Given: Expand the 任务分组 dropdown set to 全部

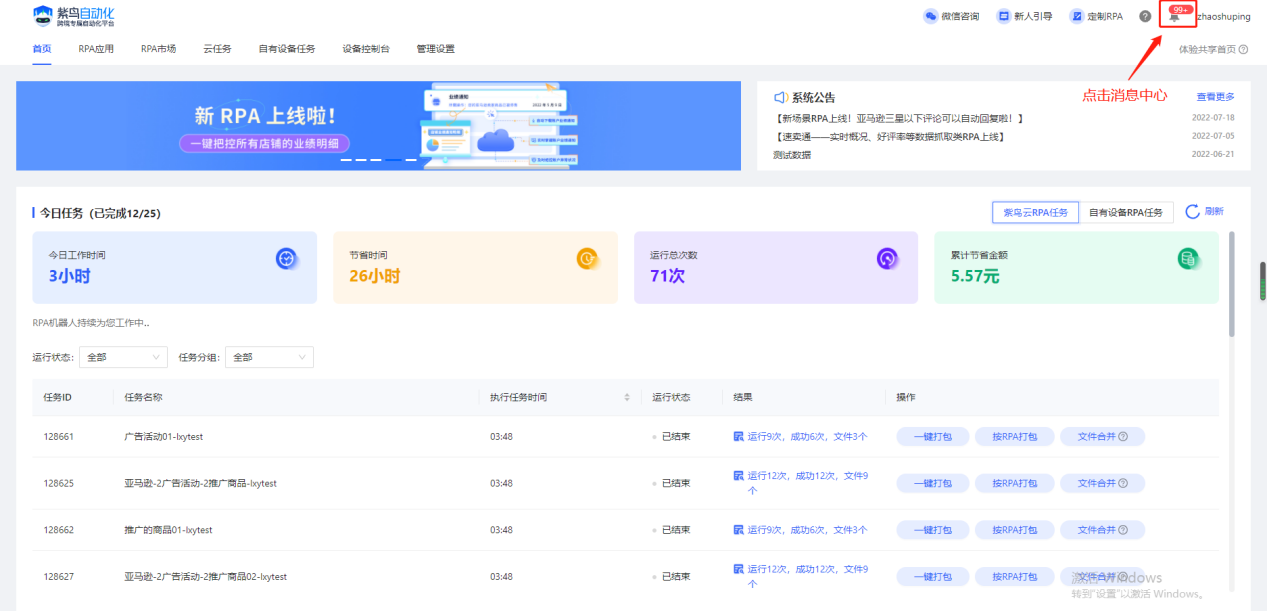Looking at the screenshot, I should 271,357.
